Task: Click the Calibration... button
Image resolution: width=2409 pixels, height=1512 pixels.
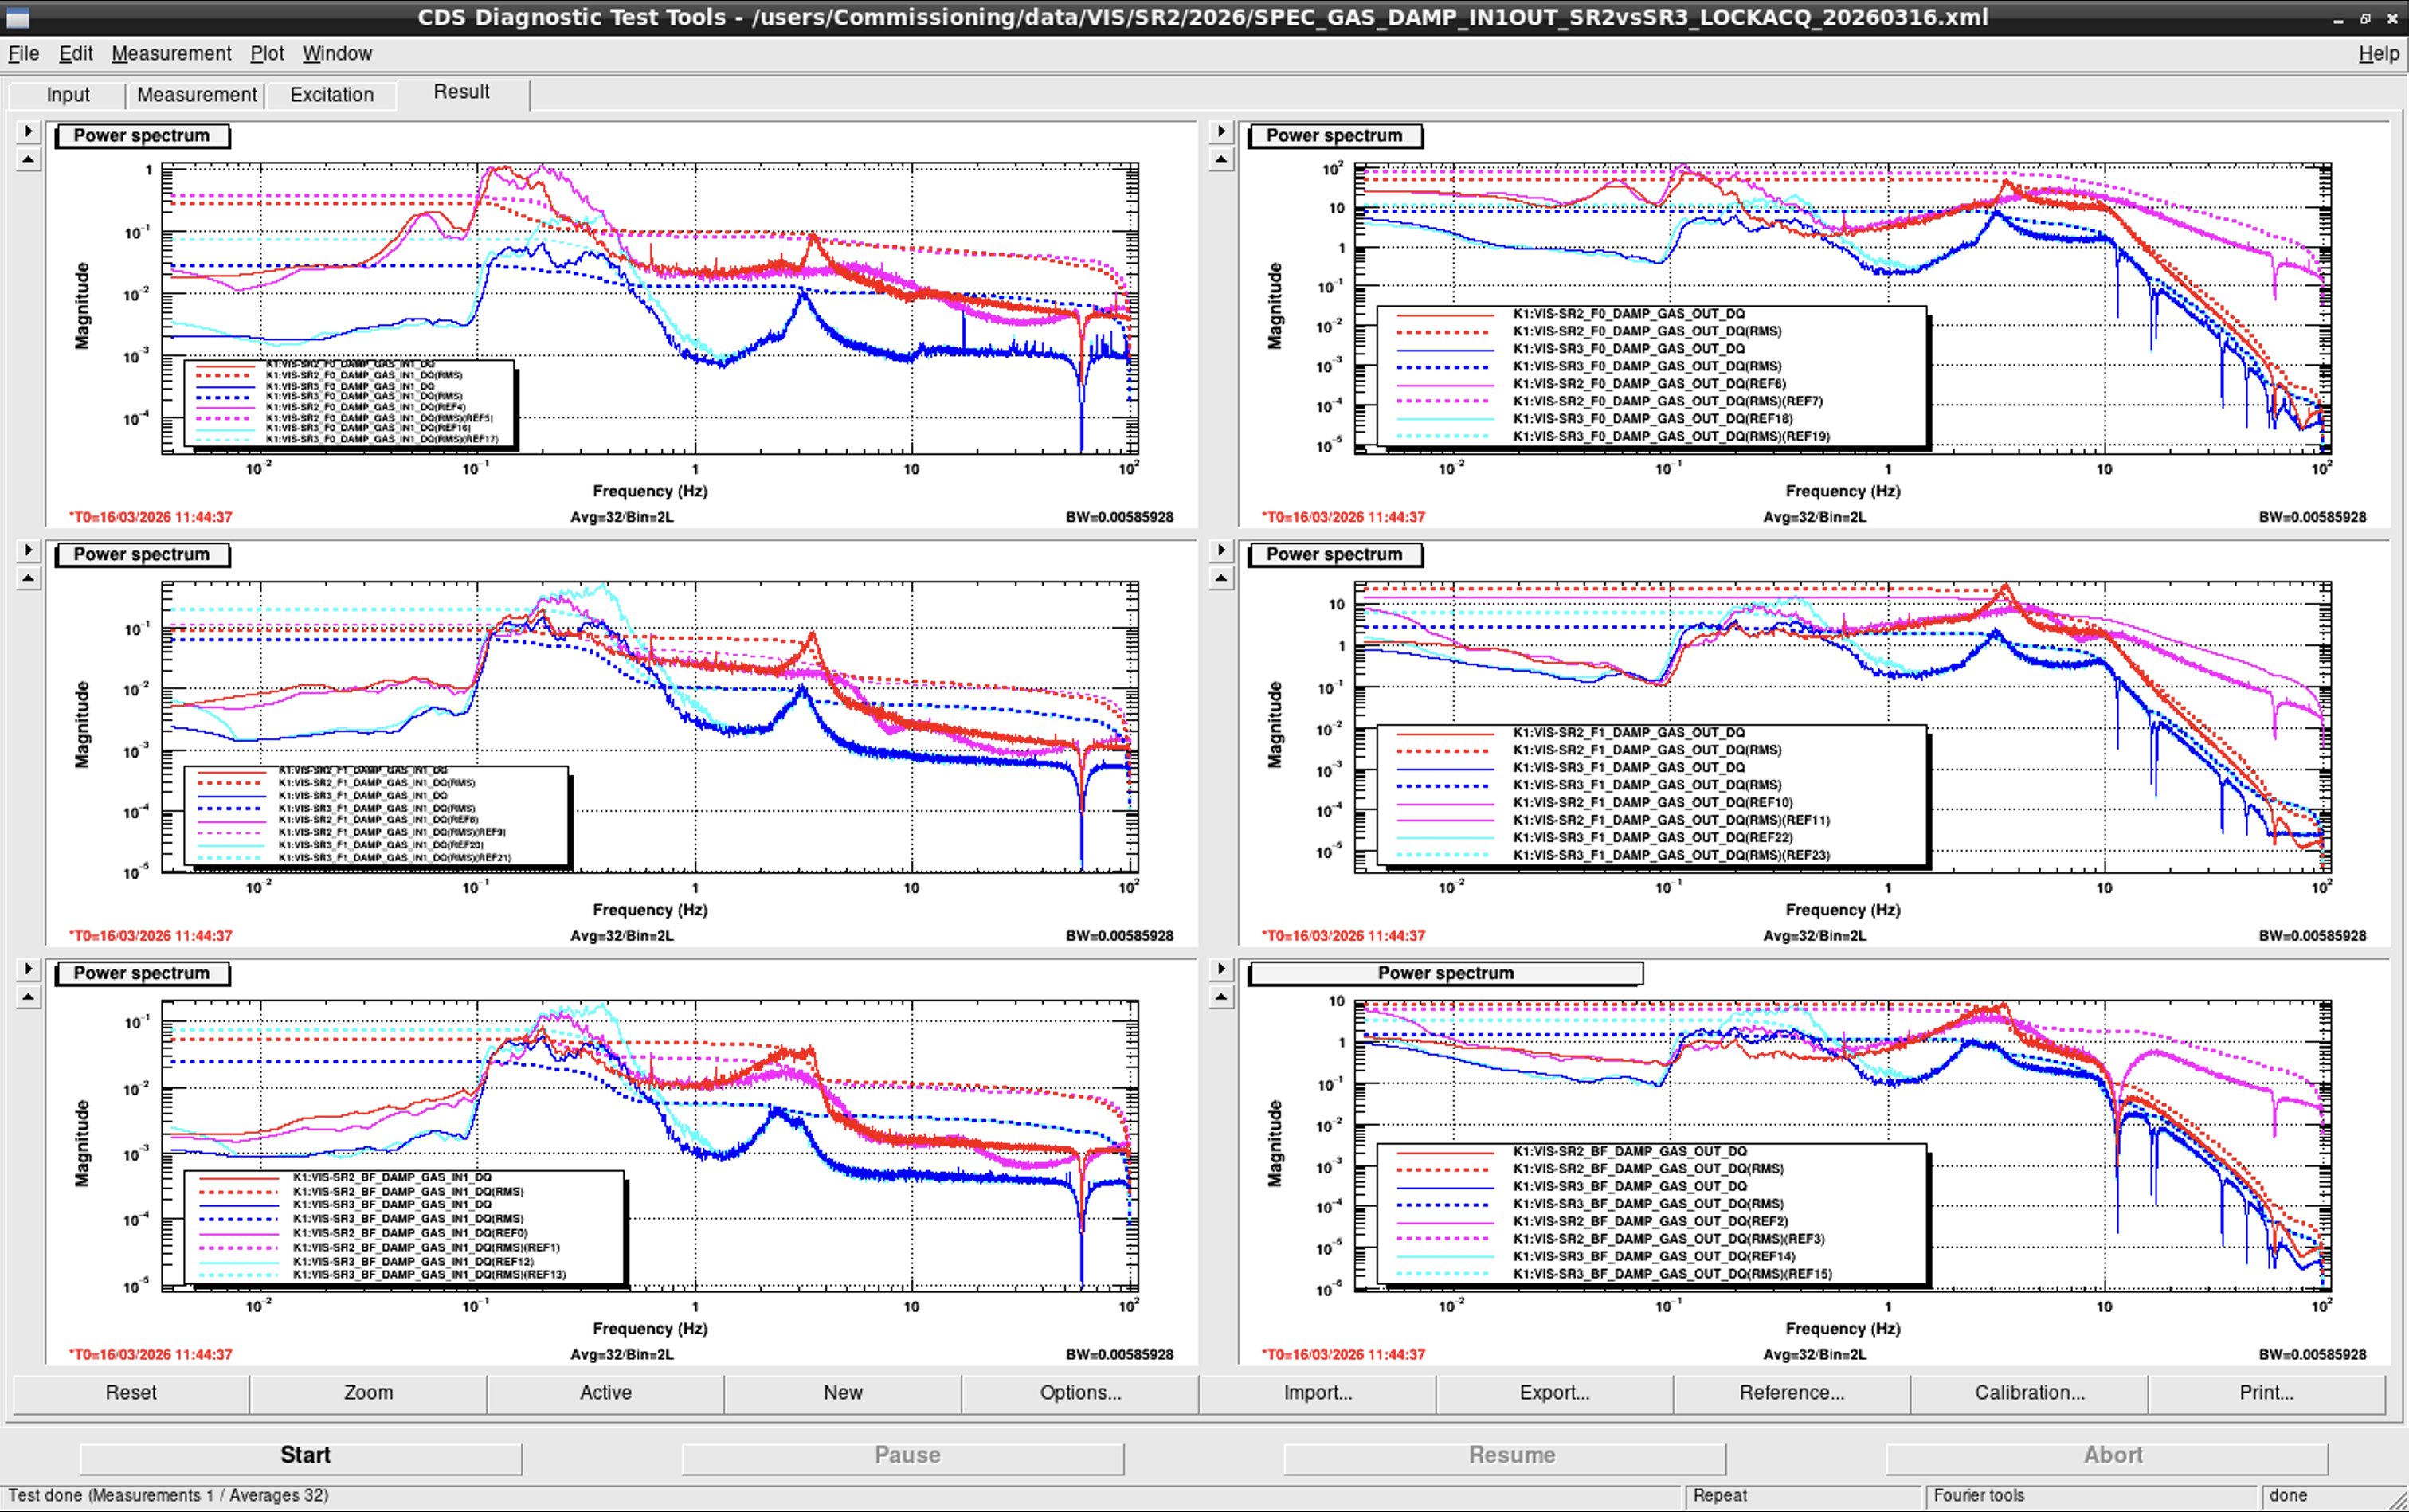Action: tap(2029, 1393)
